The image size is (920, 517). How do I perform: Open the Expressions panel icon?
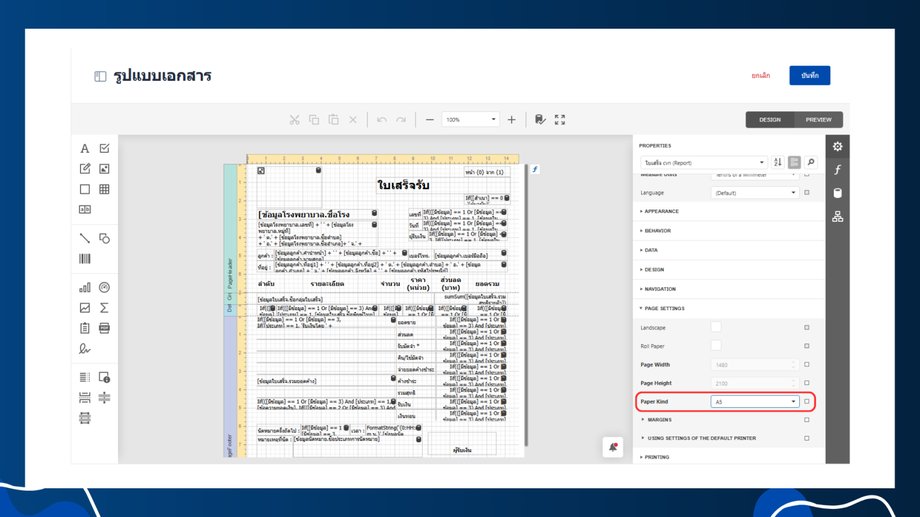click(x=838, y=170)
